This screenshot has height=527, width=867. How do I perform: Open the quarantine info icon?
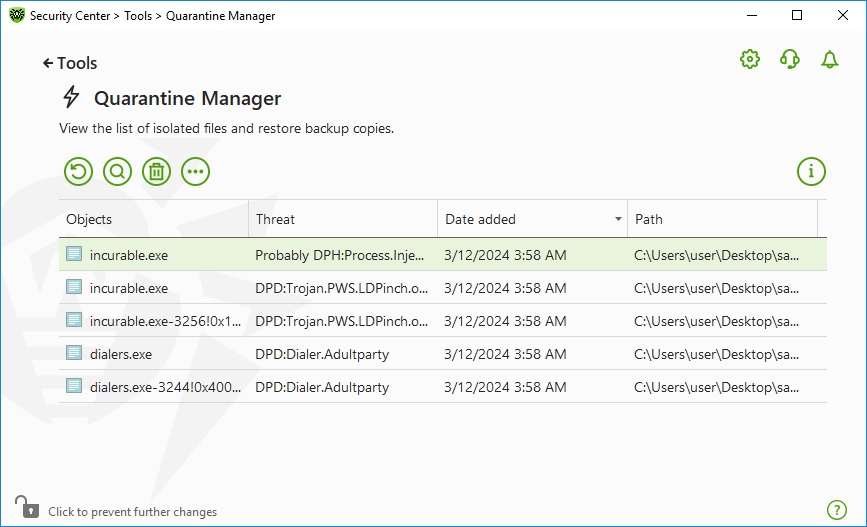tap(811, 171)
